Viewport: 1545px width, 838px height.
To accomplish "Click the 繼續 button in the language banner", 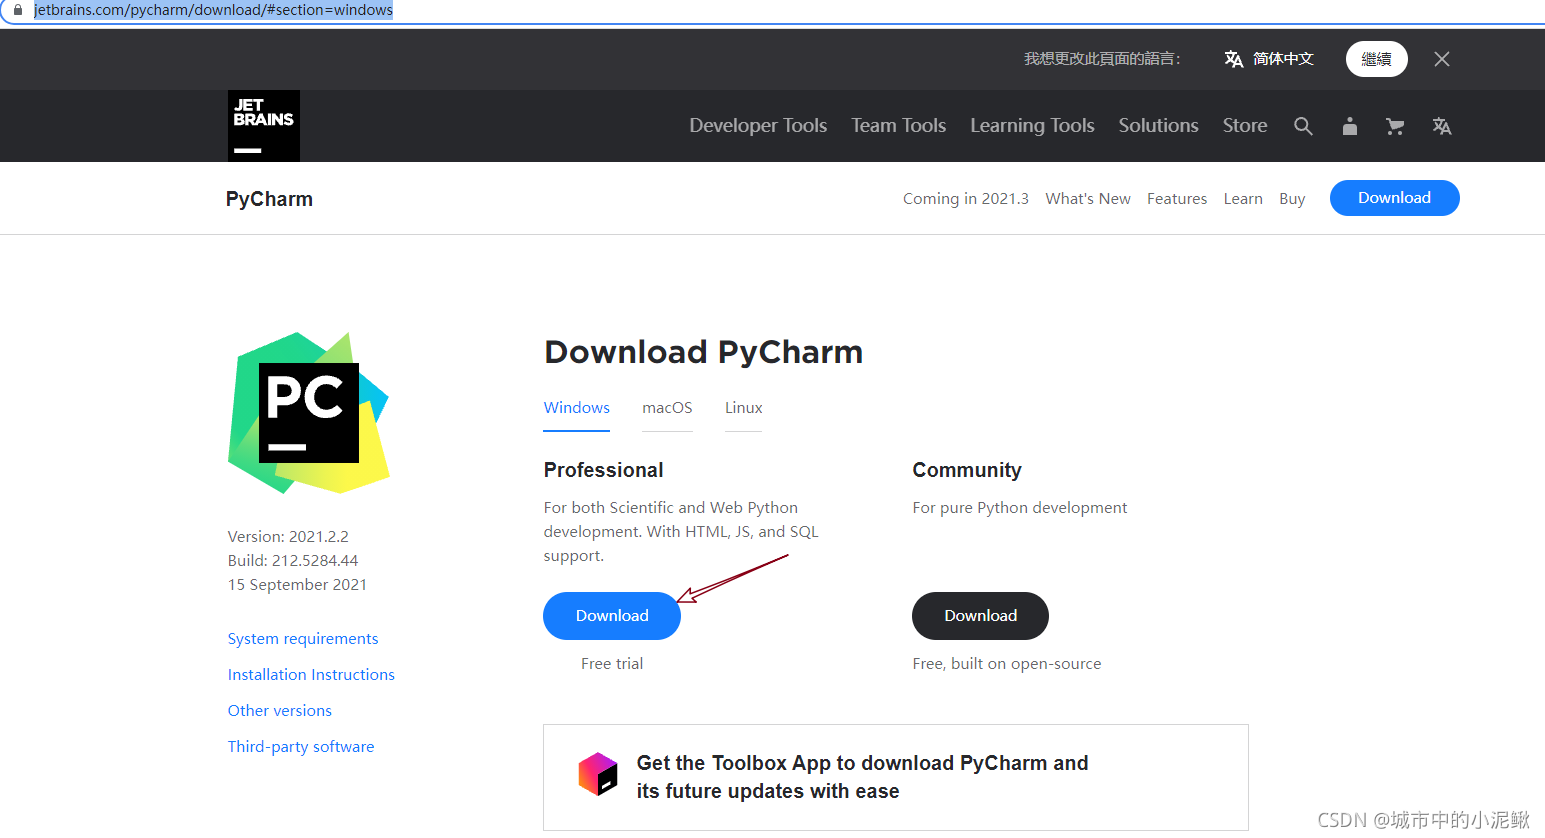I will click(1376, 59).
